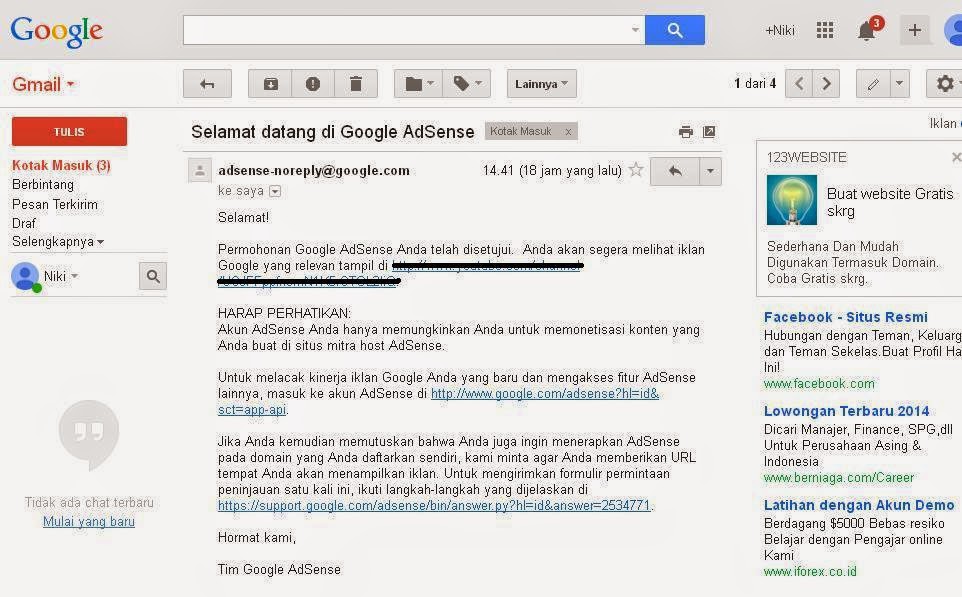This screenshot has width=962, height=597.
Task: Open the Facebook - Situs Resmi ad
Action: point(845,317)
